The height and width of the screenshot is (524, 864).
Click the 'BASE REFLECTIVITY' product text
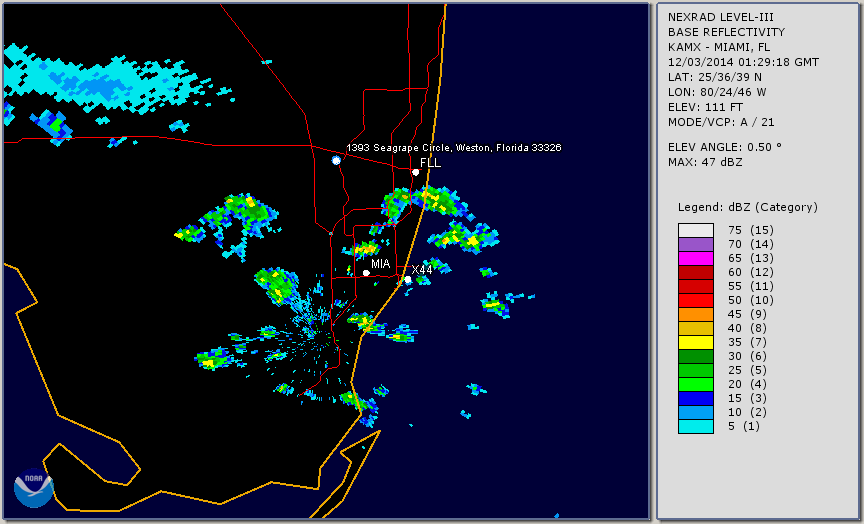726,32
